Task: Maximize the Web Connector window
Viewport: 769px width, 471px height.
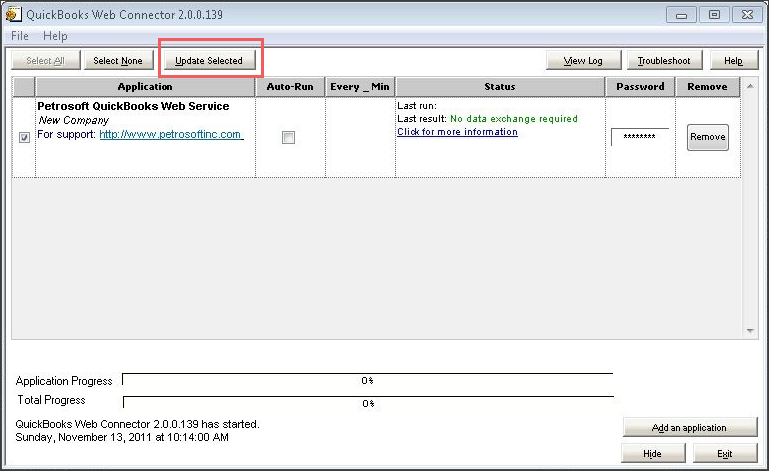Action: pyautogui.click(x=714, y=15)
